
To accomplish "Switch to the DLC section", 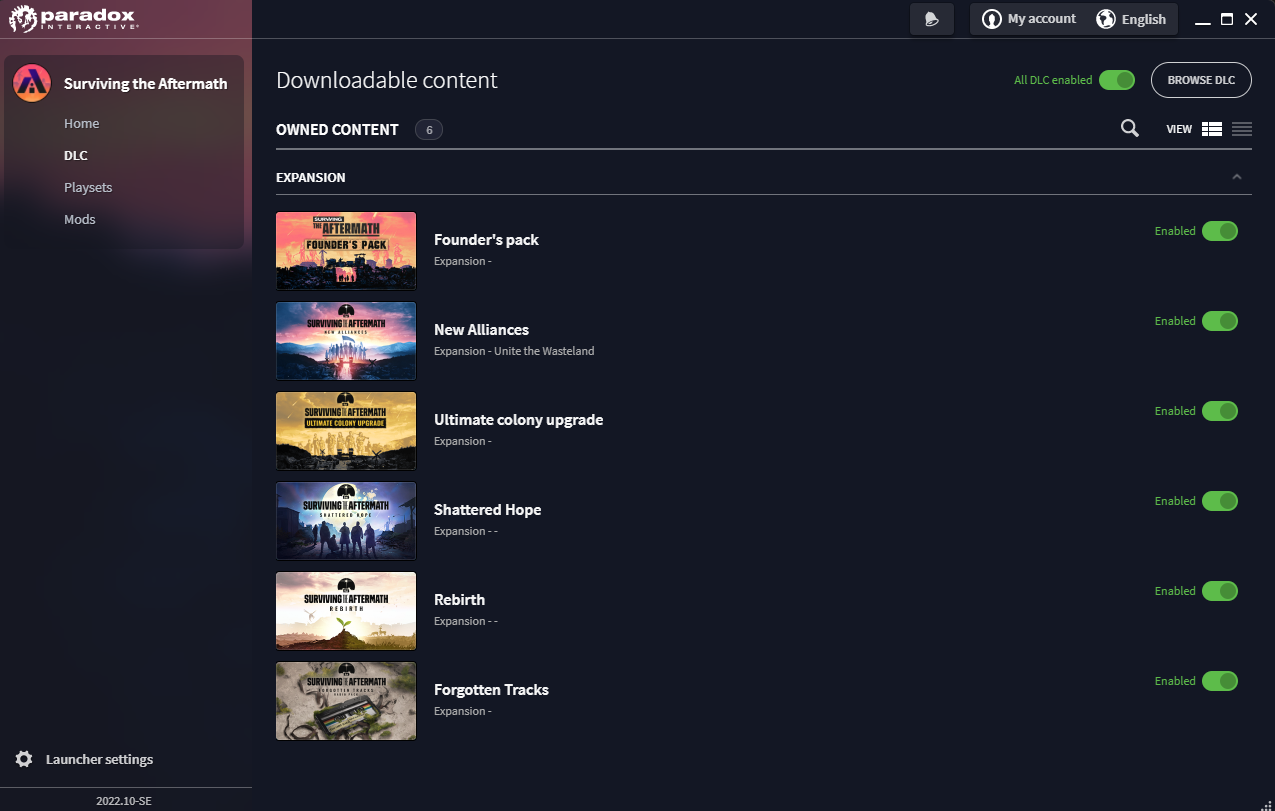I will [76, 155].
